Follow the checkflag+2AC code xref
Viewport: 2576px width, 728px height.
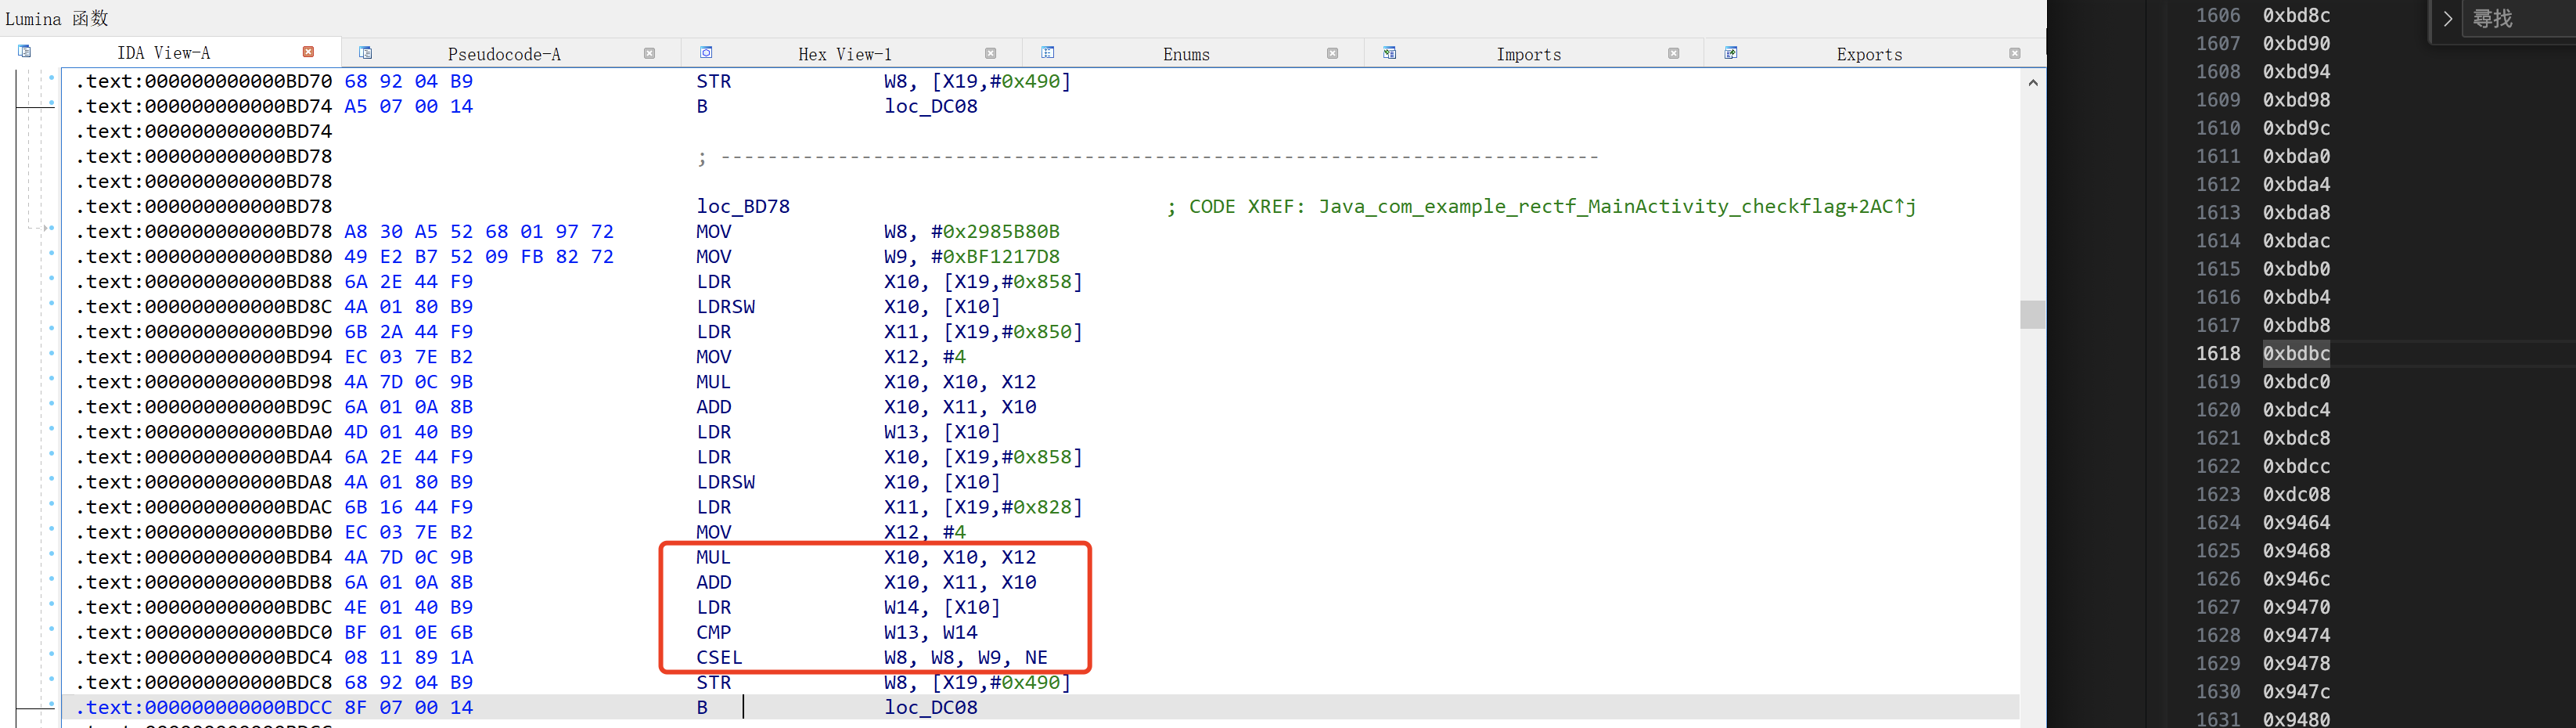click(x=1617, y=206)
